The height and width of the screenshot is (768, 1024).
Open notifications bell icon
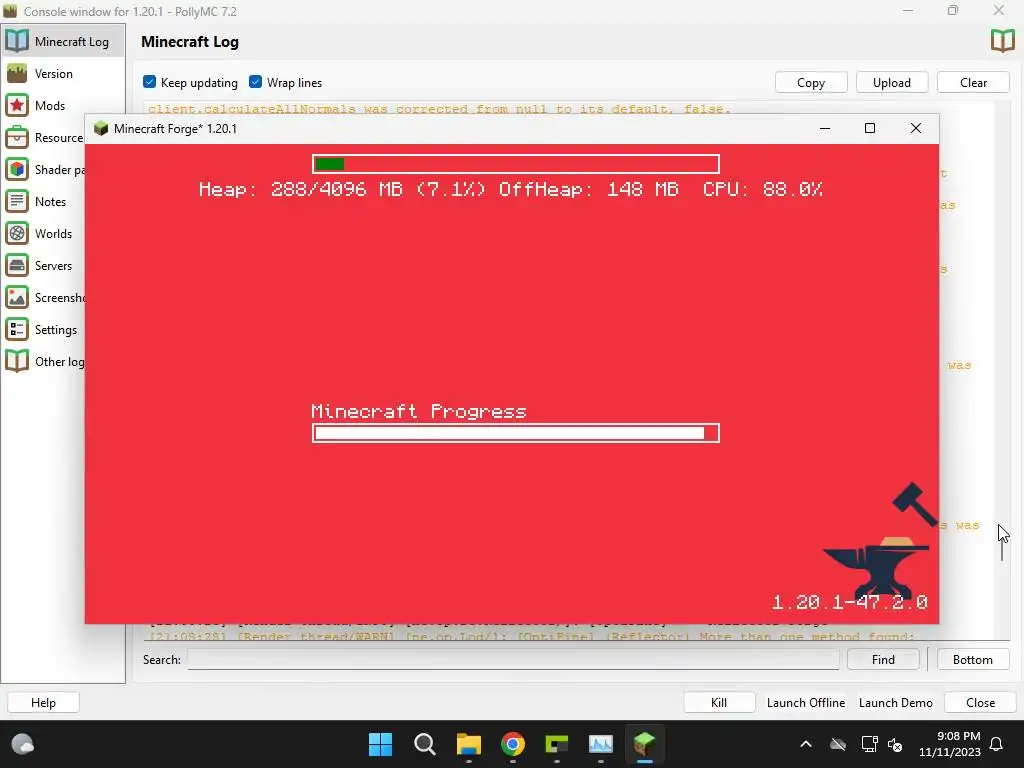[997, 744]
